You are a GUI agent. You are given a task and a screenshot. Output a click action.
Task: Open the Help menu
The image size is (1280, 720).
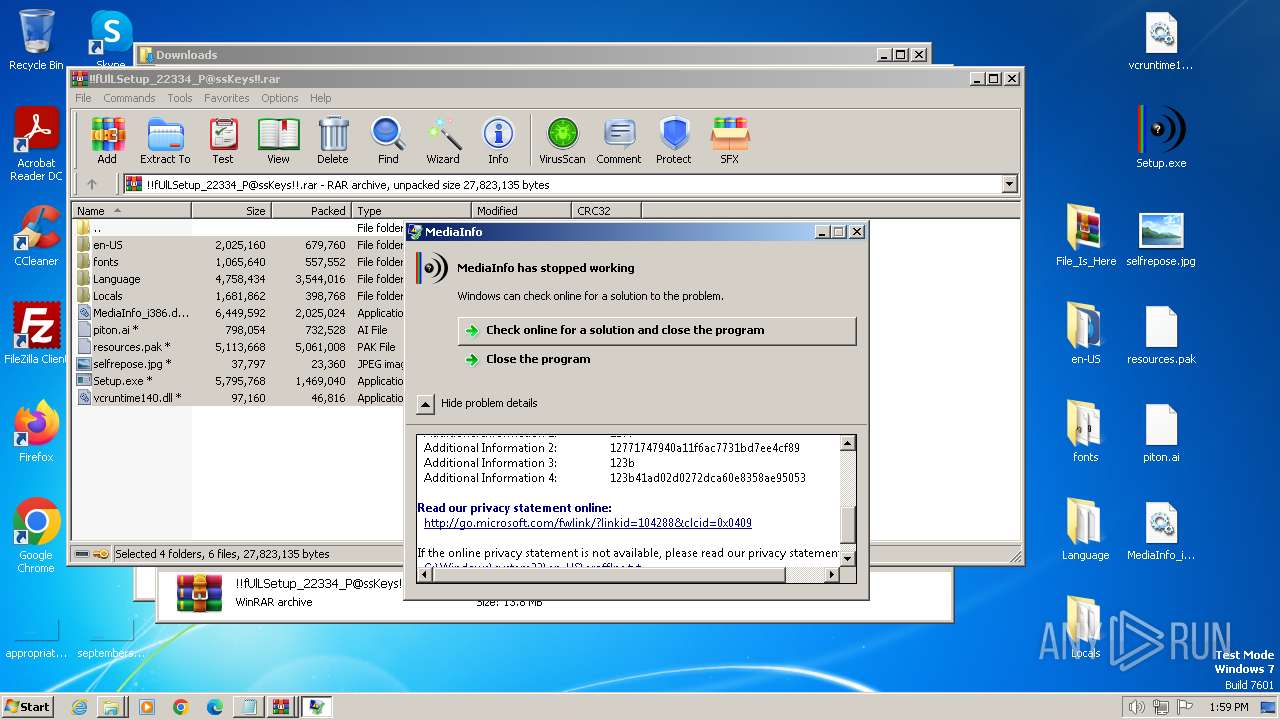[x=320, y=98]
